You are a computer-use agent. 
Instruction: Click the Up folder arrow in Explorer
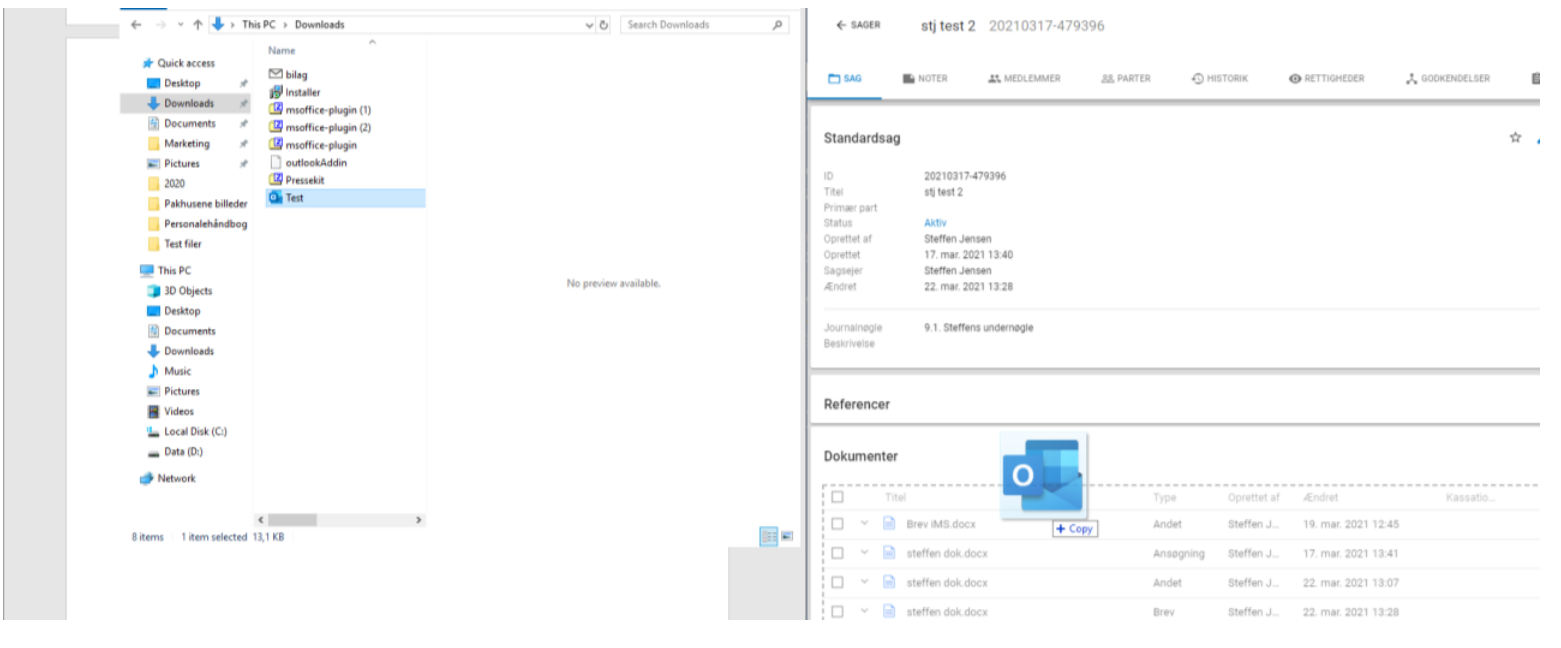point(198,25)
